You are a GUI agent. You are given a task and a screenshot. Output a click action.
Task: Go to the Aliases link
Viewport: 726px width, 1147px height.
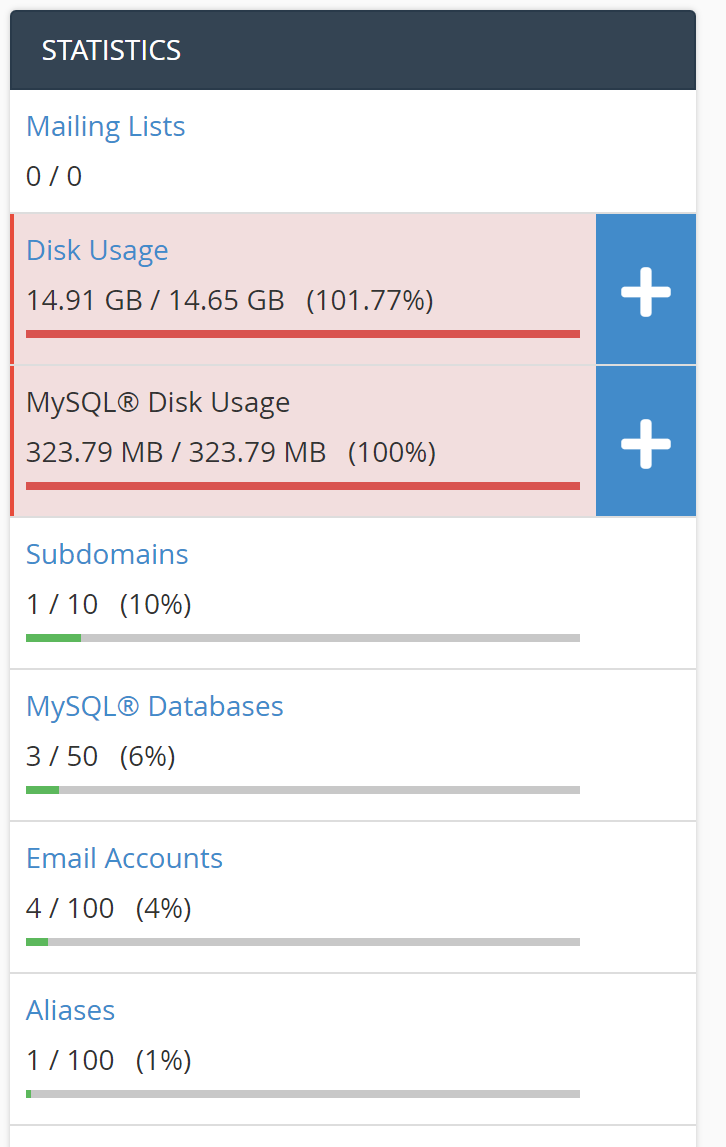coord(70,1010)
